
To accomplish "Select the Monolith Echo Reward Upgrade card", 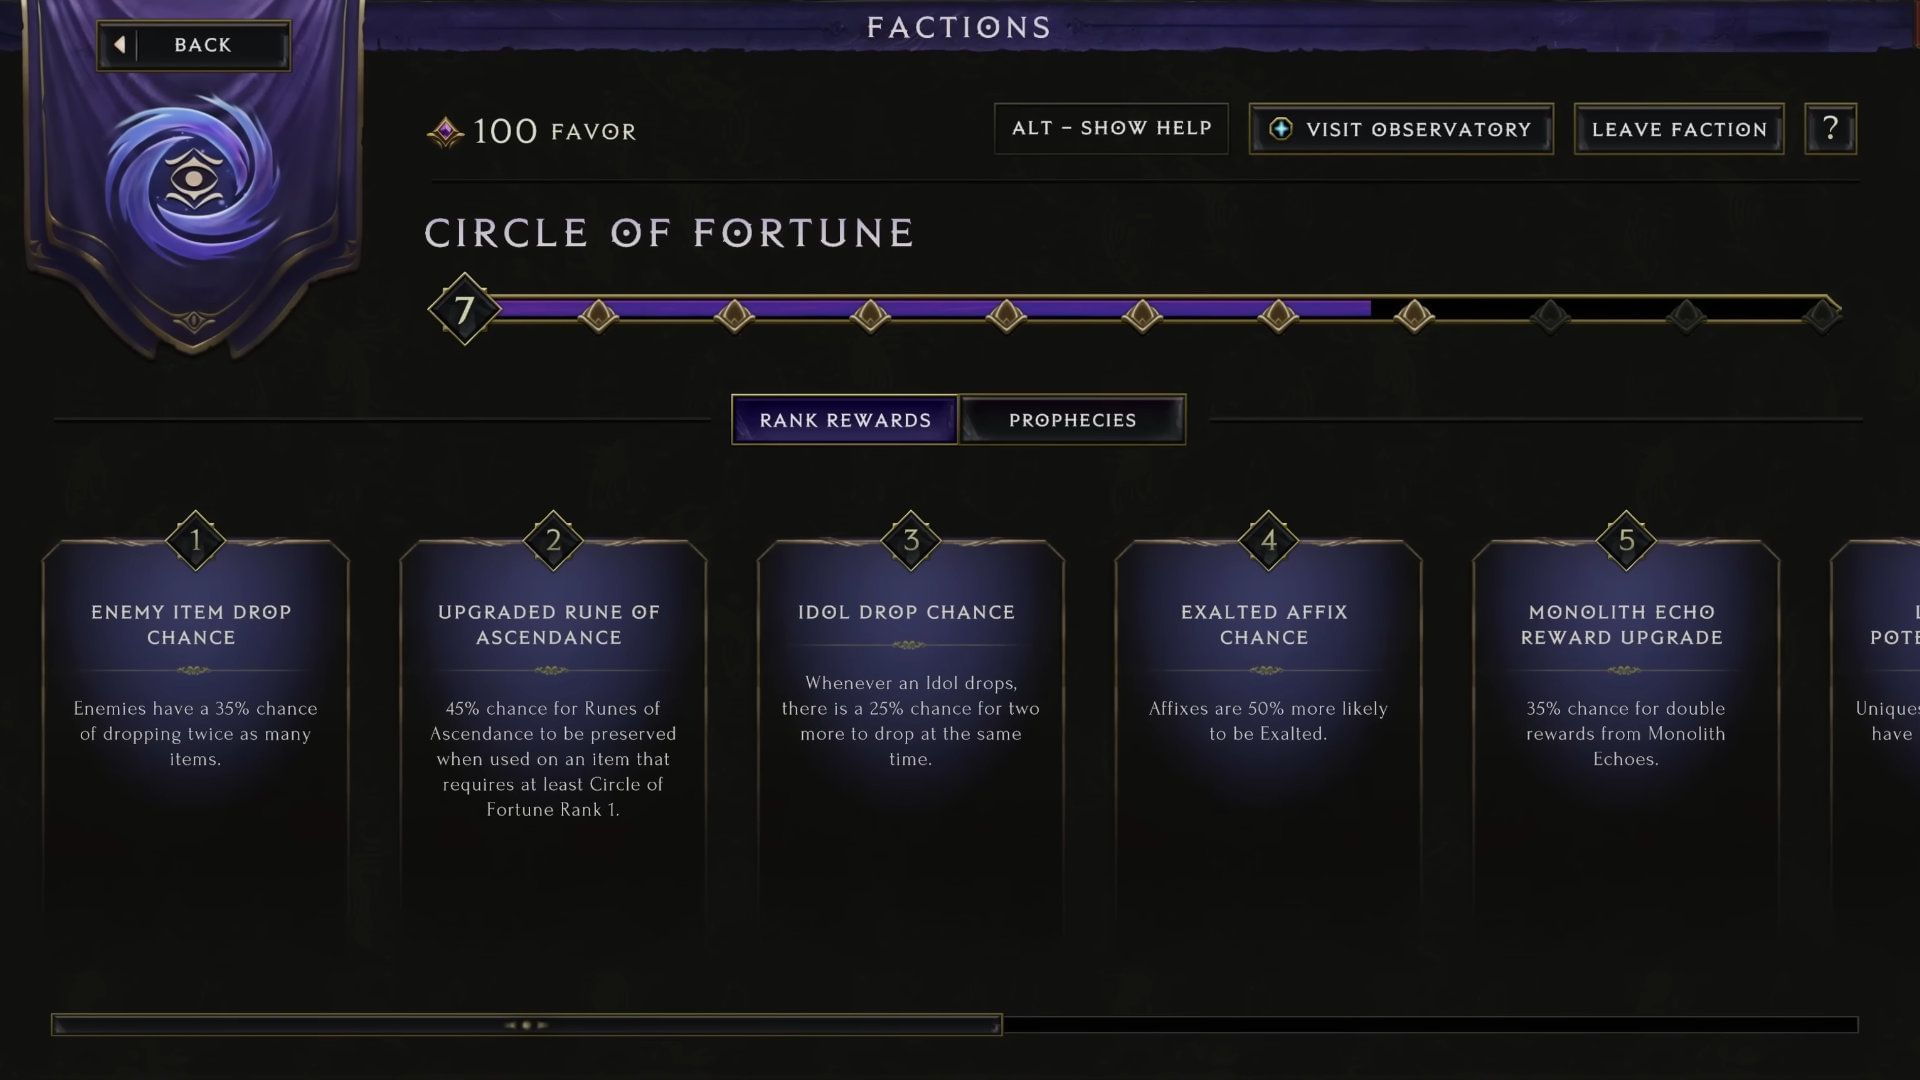I will (x=1626, y=740).
